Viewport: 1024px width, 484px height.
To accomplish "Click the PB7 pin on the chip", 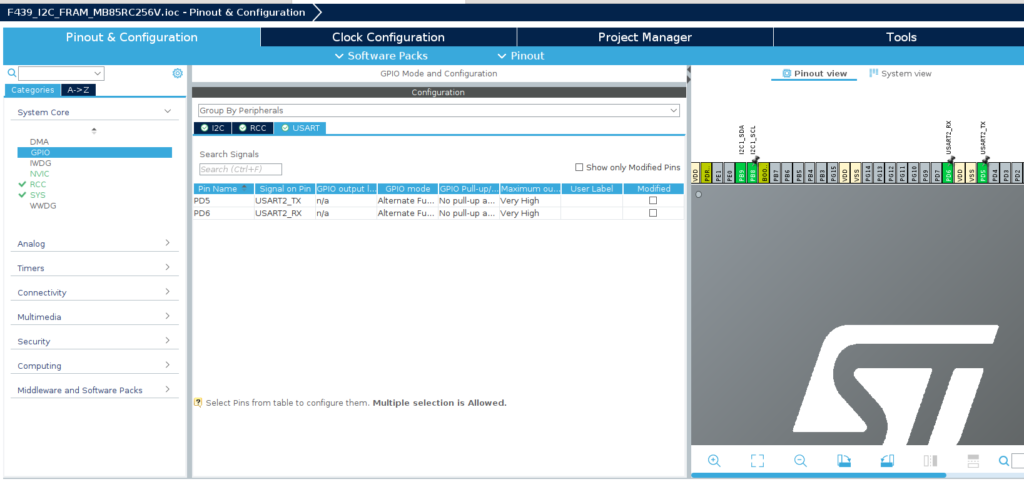I will coord(776,173).
